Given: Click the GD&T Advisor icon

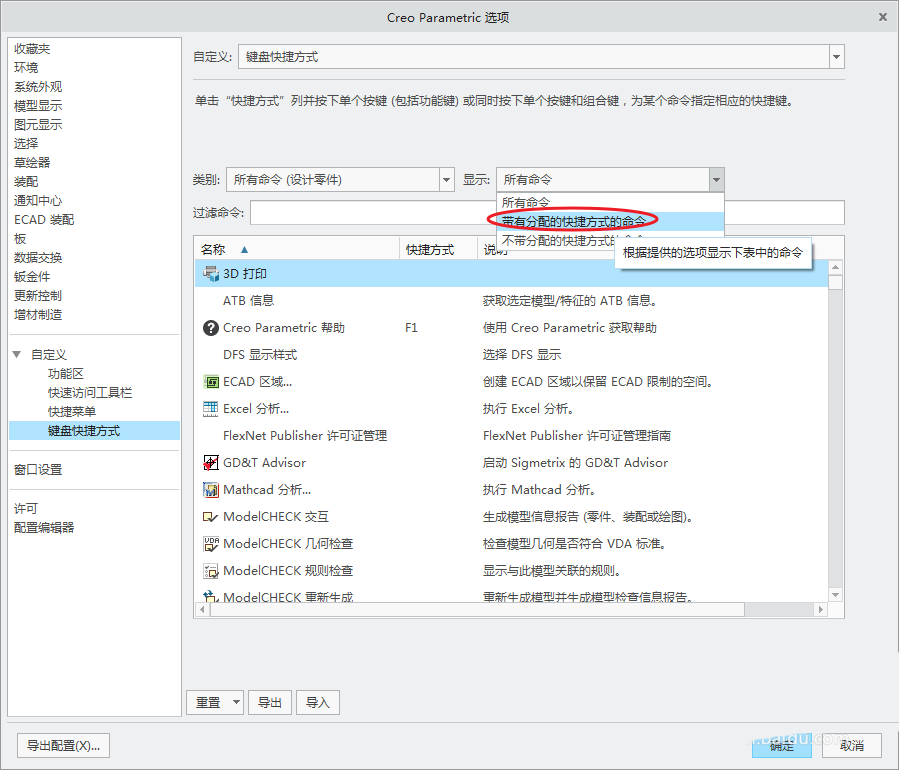Looking at the screenshot, I should 210,463.
